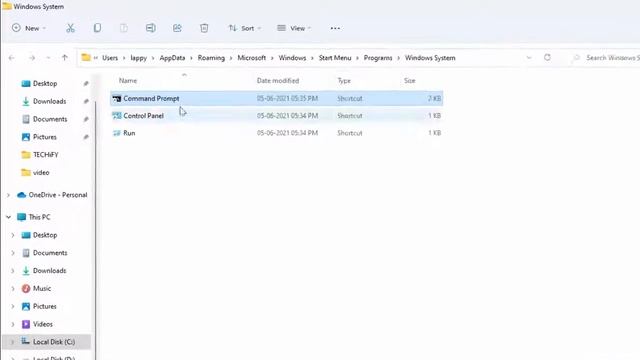The image size is (640, 360).
Task: Open the video folder in sidebar
Action: tap(41, 173)
